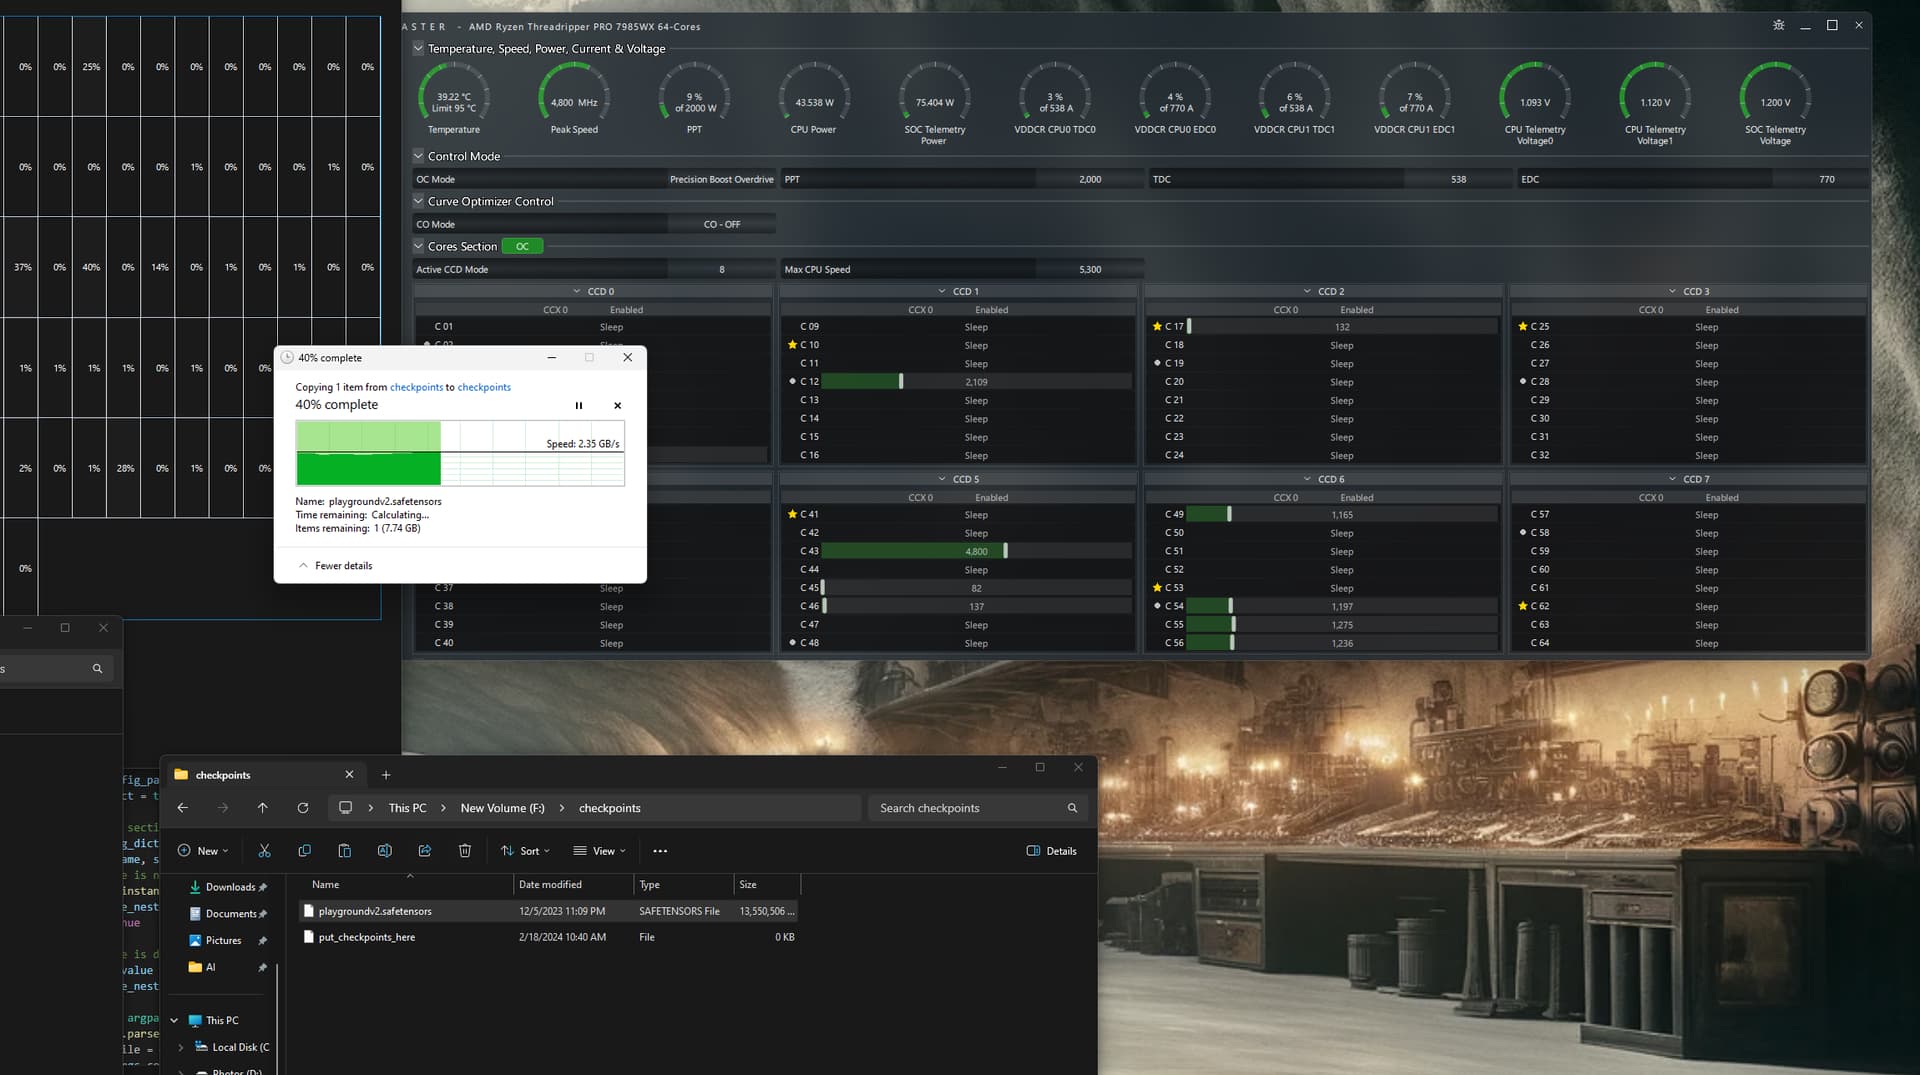Click the Search checkpoints input field

pos(965,808)
